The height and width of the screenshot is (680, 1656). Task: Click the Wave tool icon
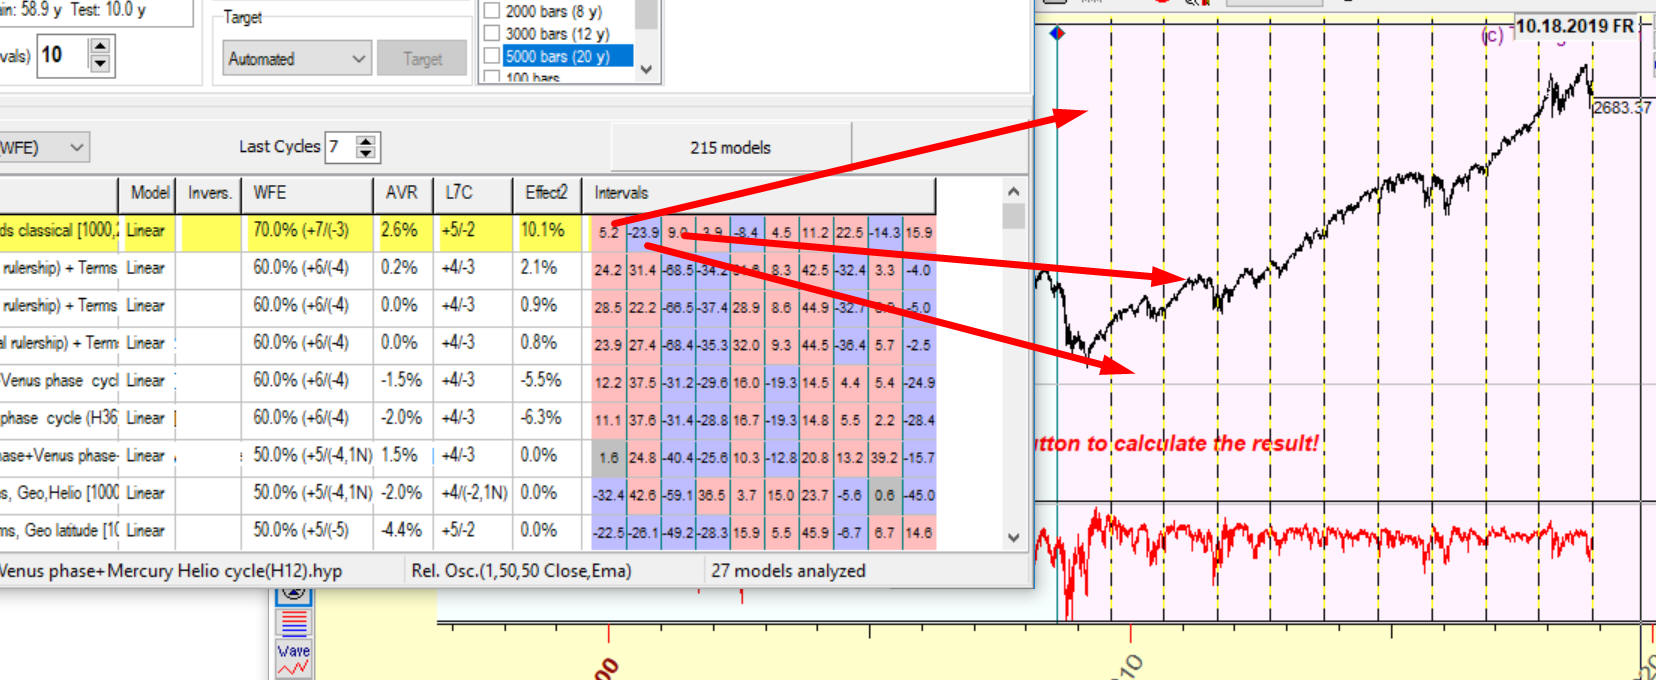[x=293, y=659]
